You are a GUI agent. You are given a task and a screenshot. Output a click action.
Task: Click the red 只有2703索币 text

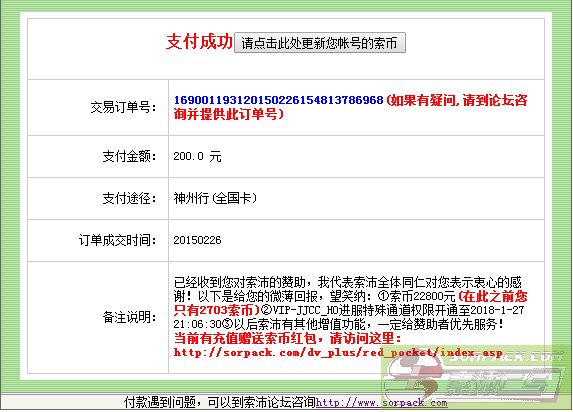tap(216, 310)
